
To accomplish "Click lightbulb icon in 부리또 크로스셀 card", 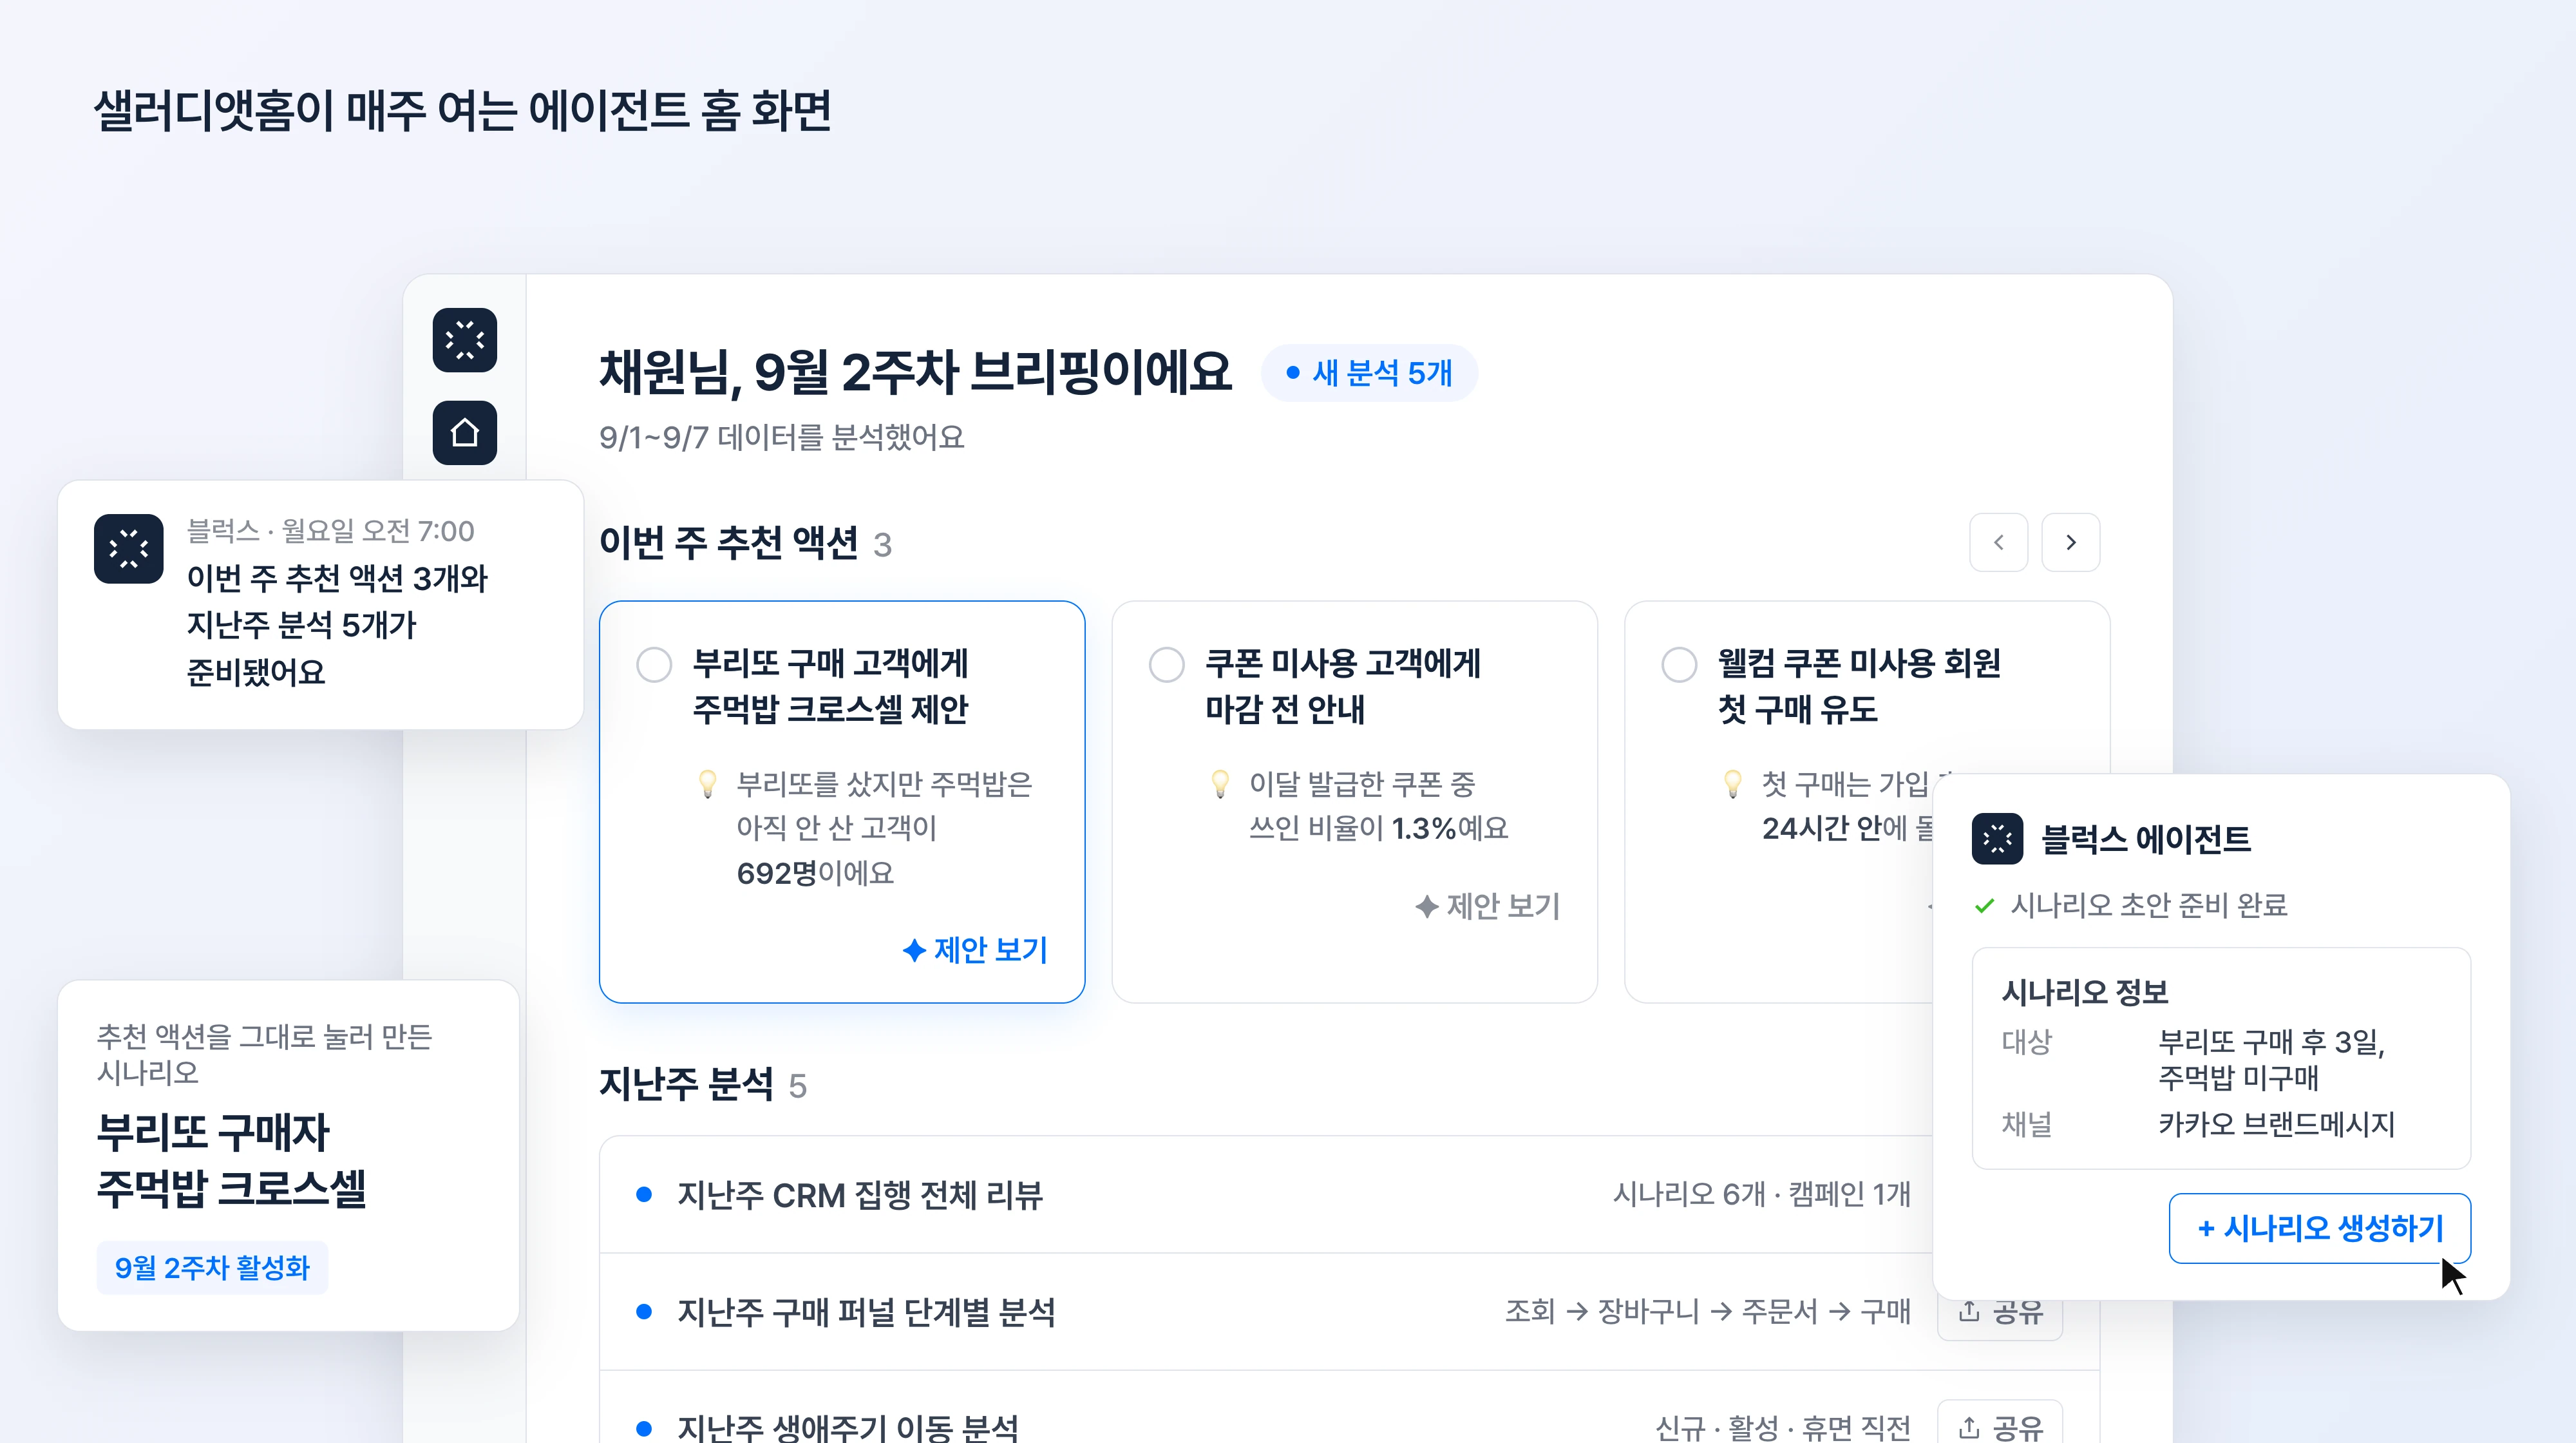I will 708,784.
